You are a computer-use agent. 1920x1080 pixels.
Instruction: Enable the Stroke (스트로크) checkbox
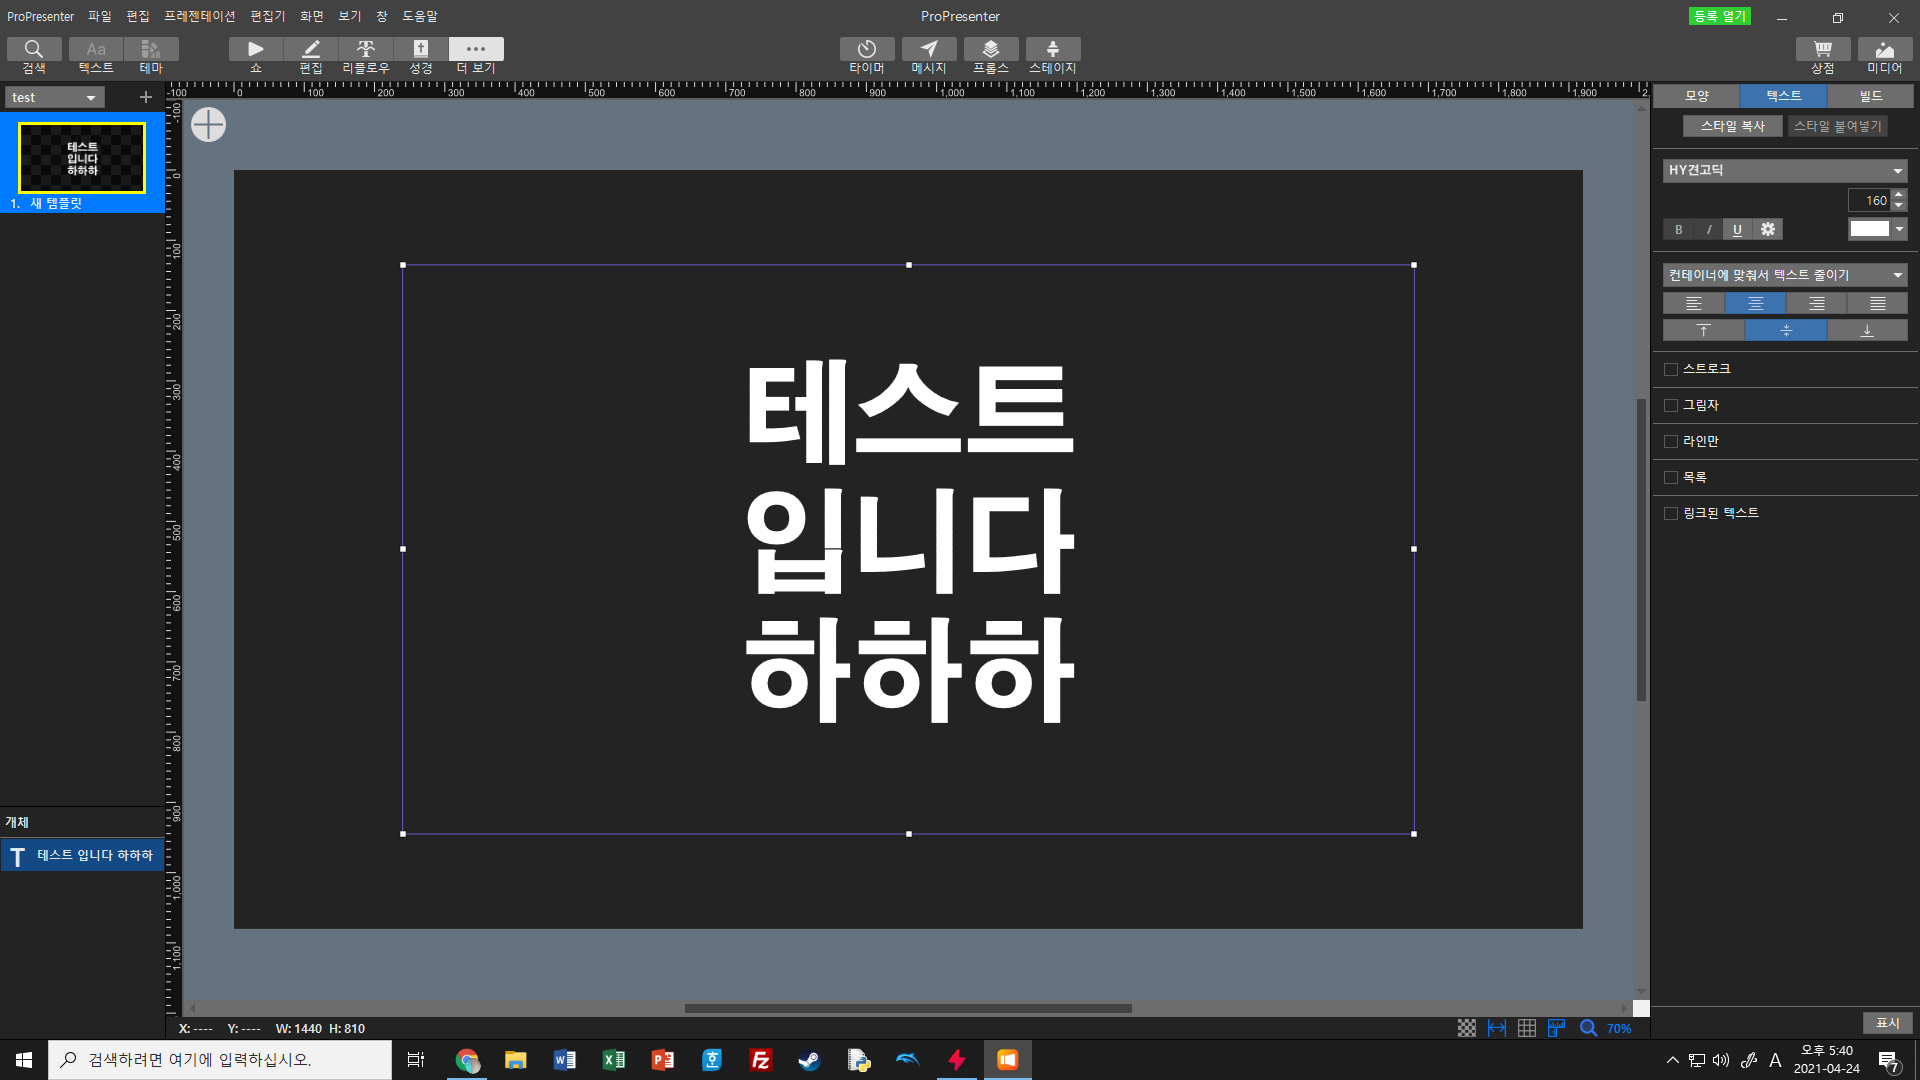tap(1670, 370)
